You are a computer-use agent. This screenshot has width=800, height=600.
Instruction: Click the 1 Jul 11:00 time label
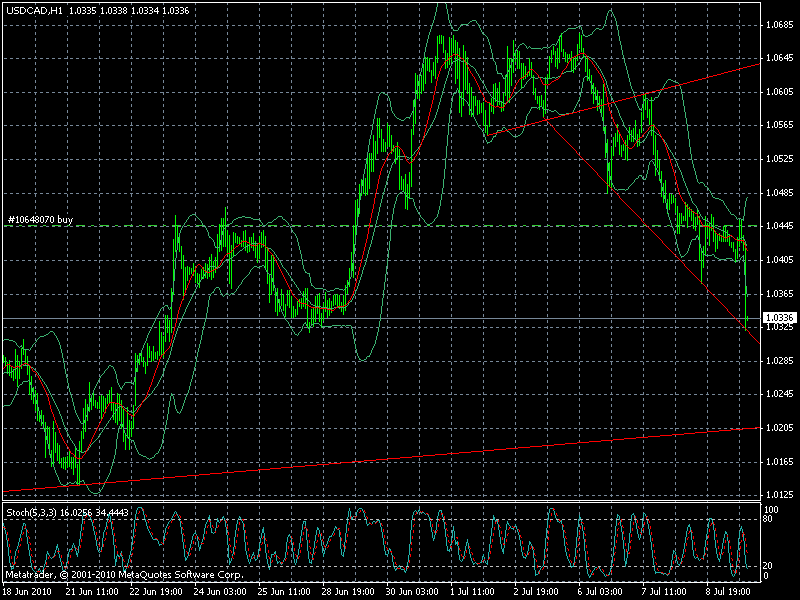coord(472,592)
